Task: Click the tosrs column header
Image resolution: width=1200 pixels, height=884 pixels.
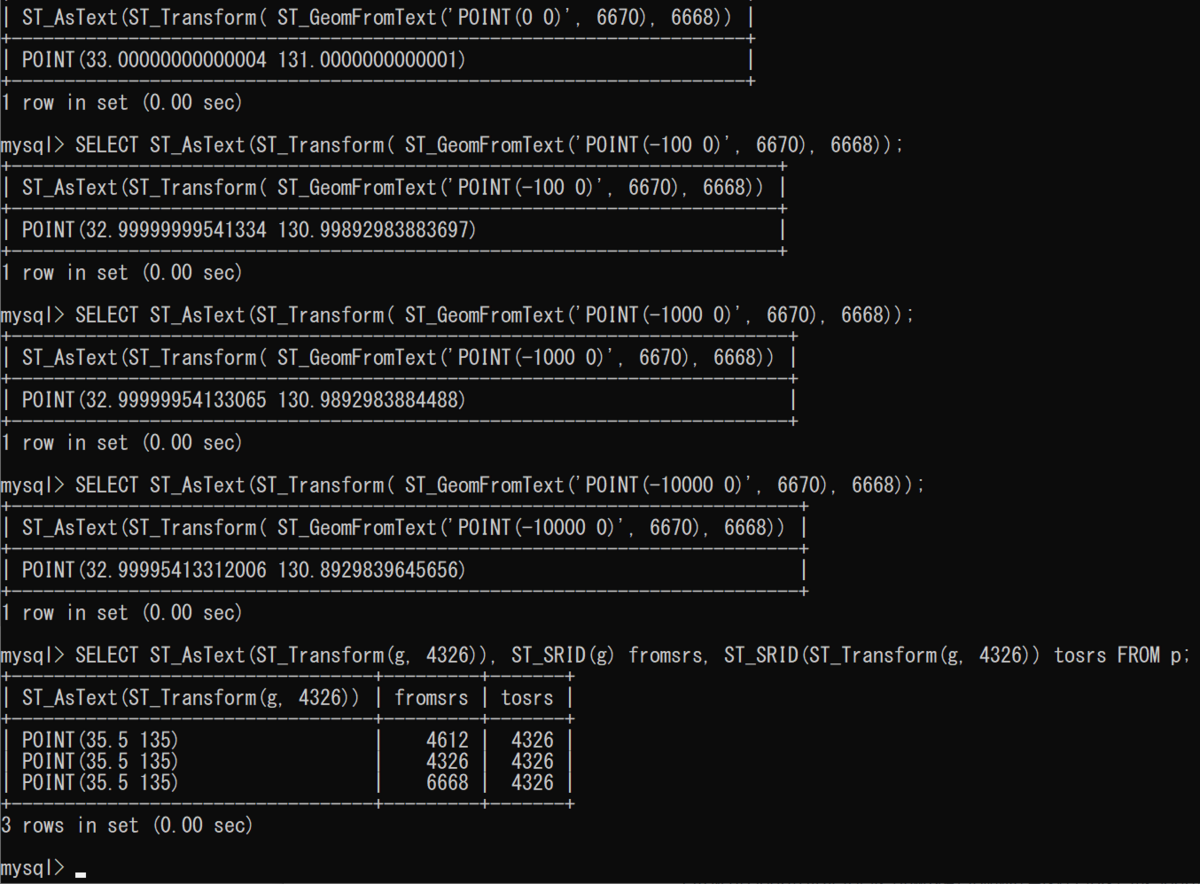Action: point(527,697)
